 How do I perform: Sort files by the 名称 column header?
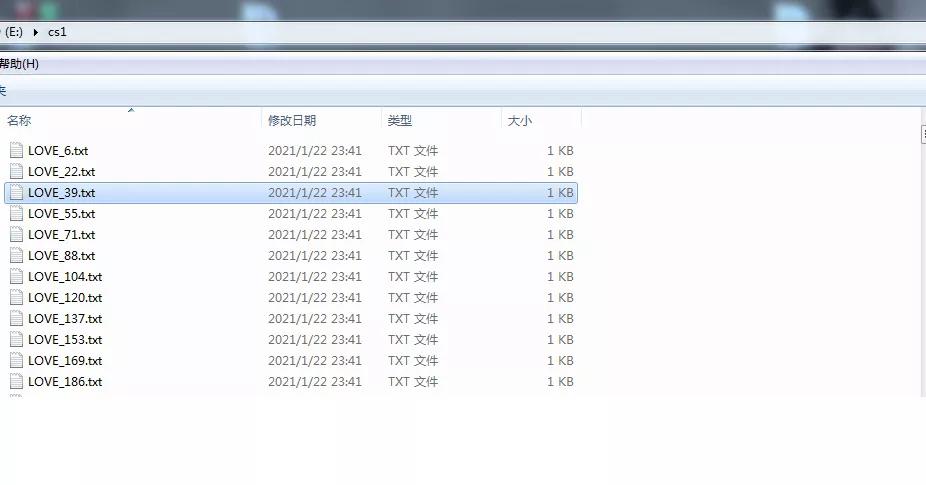click(19, 121)
